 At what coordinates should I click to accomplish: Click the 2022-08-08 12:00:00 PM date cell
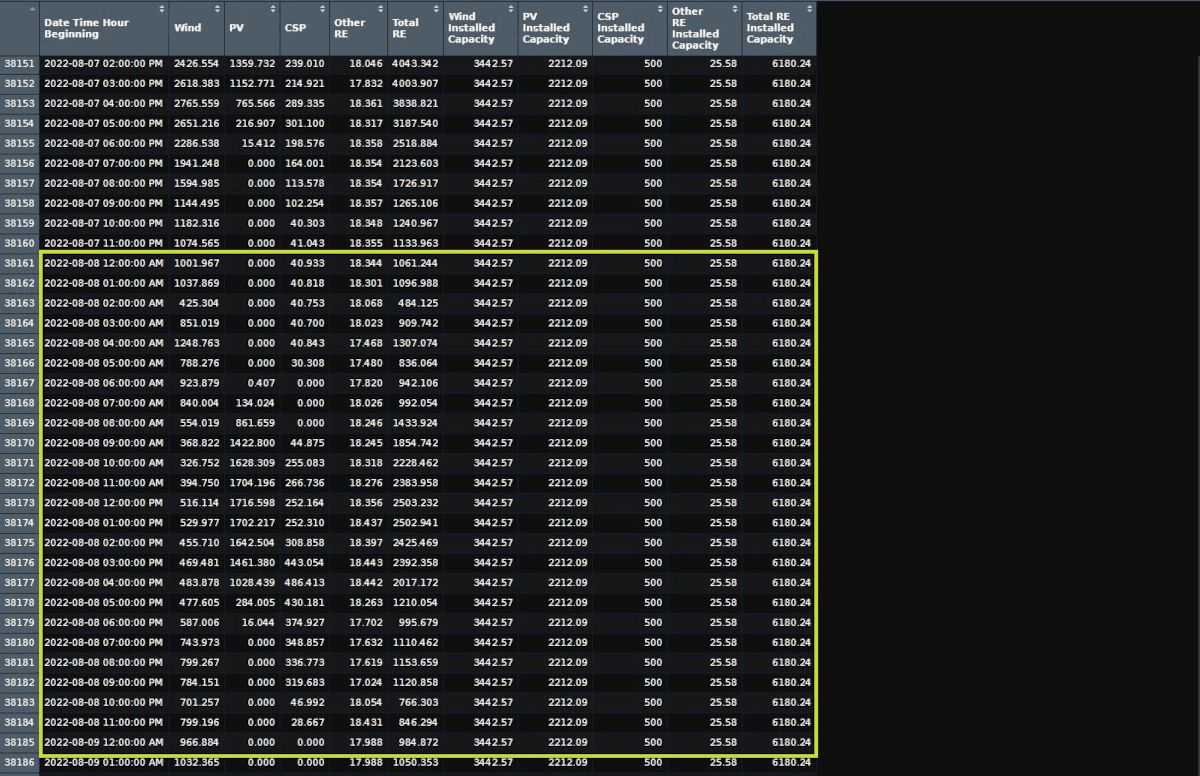(103, 503)
